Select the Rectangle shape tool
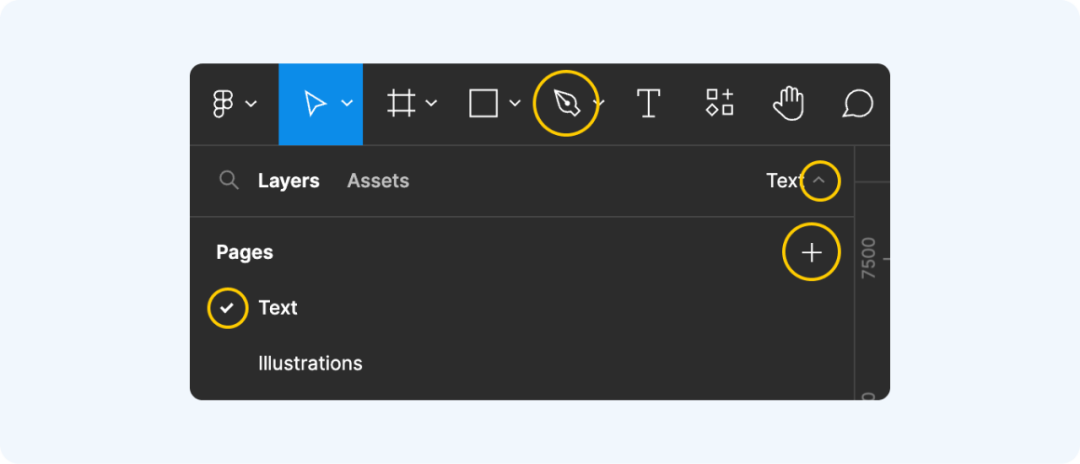1080x464 pixels. pos(484,103)
